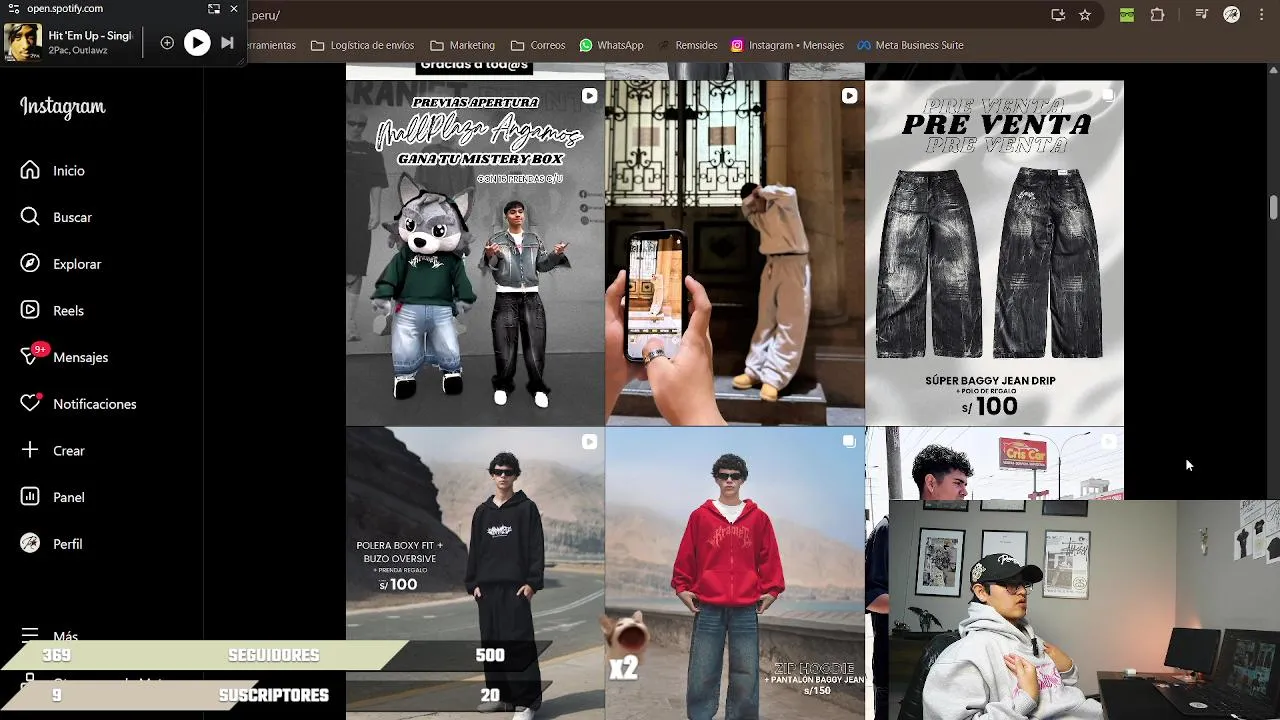Click the install app icon in address bar
Screen dimensions: 1280x720
click(x=1058, y=15)
